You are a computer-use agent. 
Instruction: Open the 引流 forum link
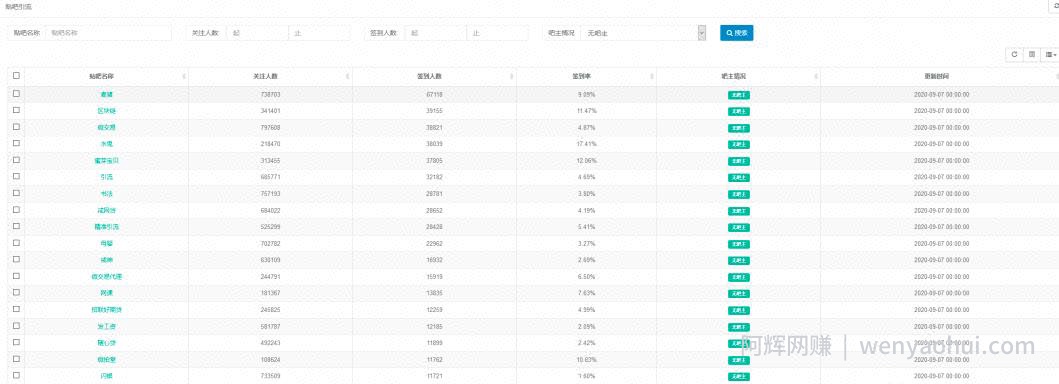(107, 177)
